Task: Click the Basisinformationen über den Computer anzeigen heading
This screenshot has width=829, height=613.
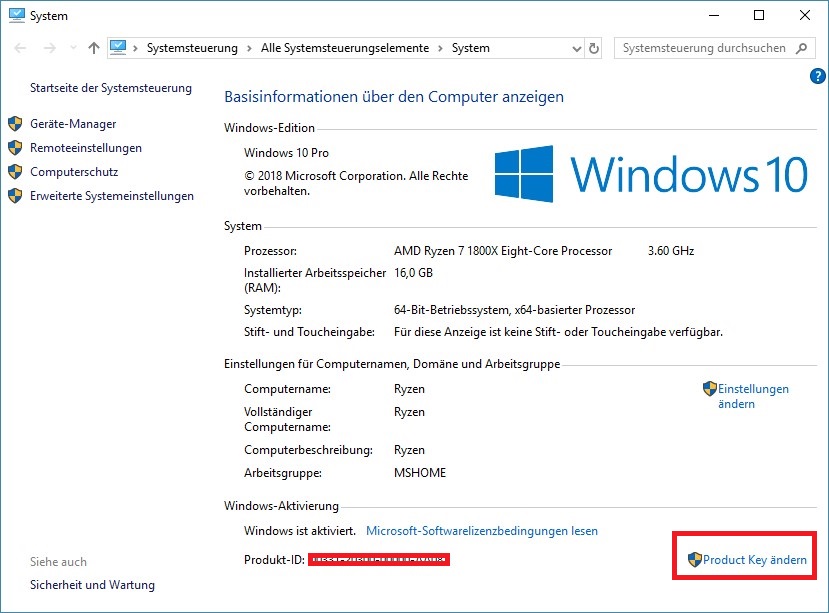Action: (x=394, y=97)
